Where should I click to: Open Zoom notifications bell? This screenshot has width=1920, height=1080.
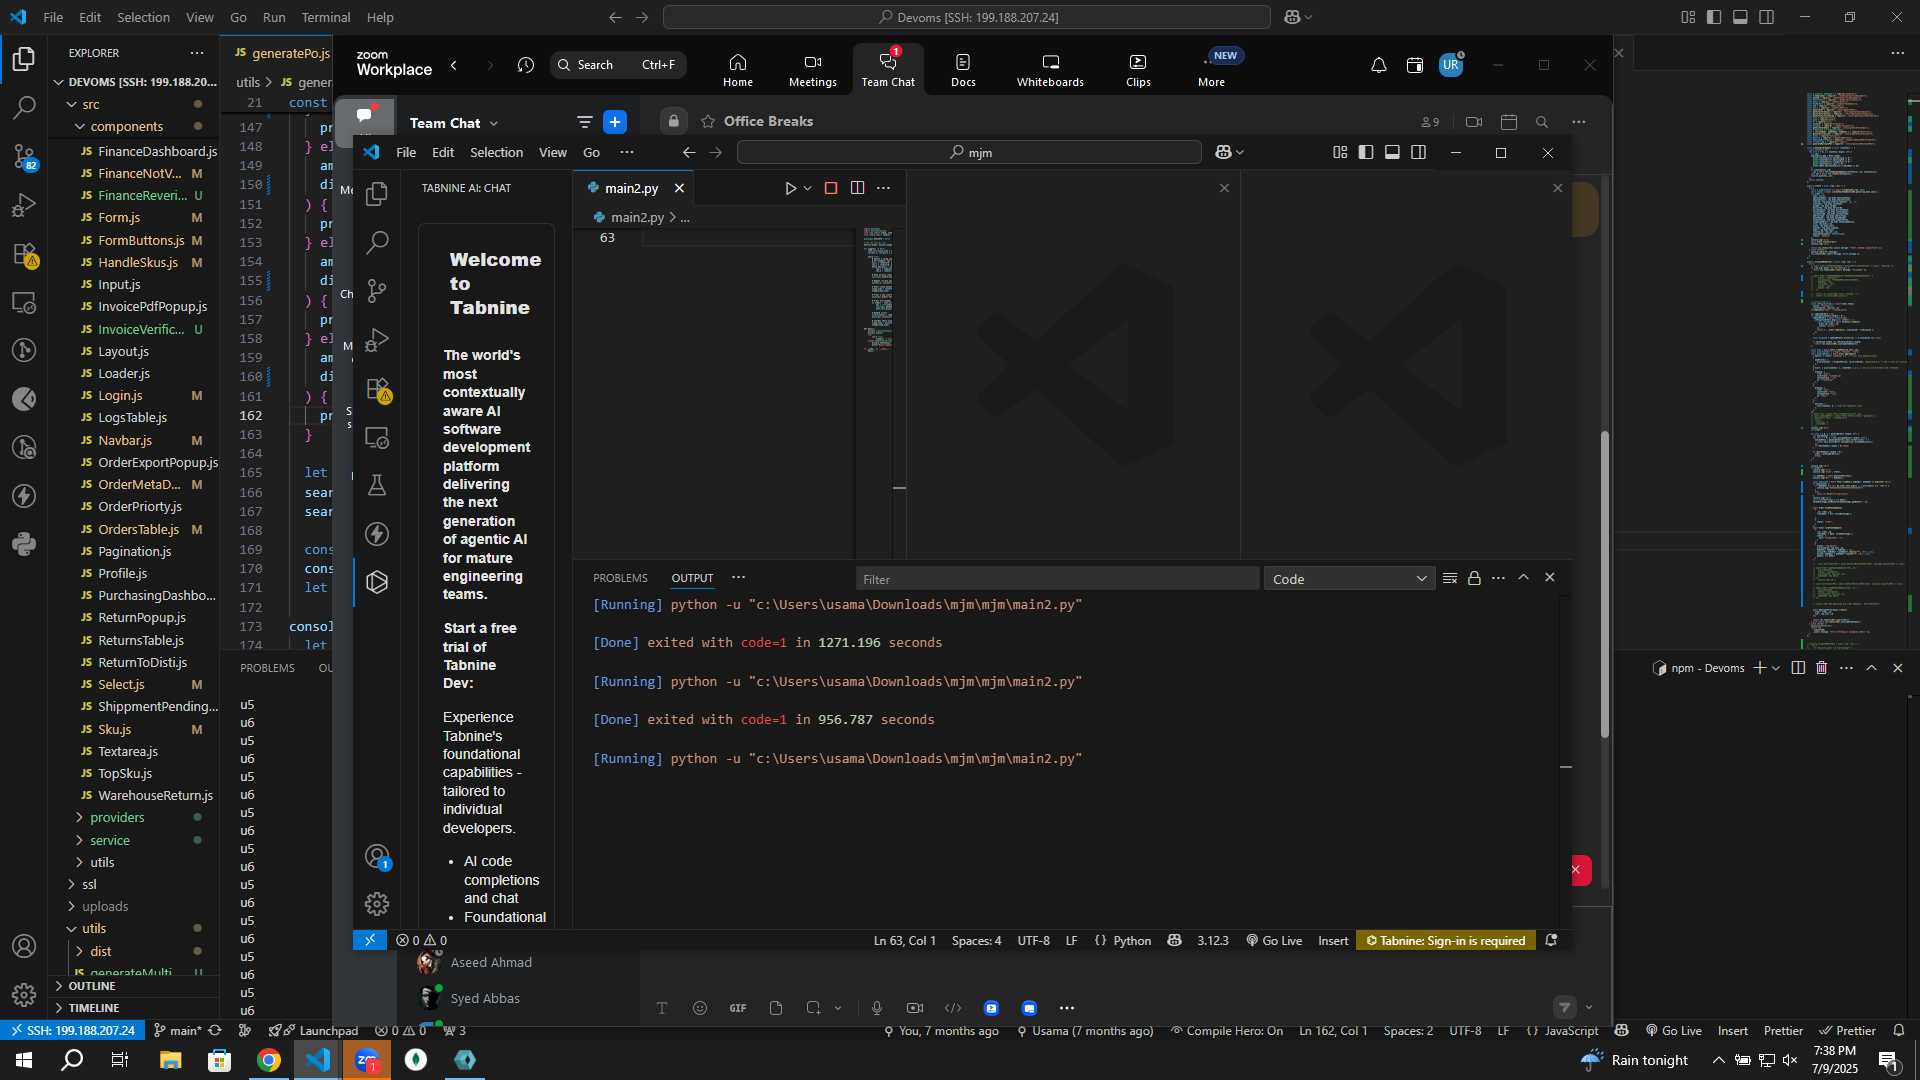1378,65
